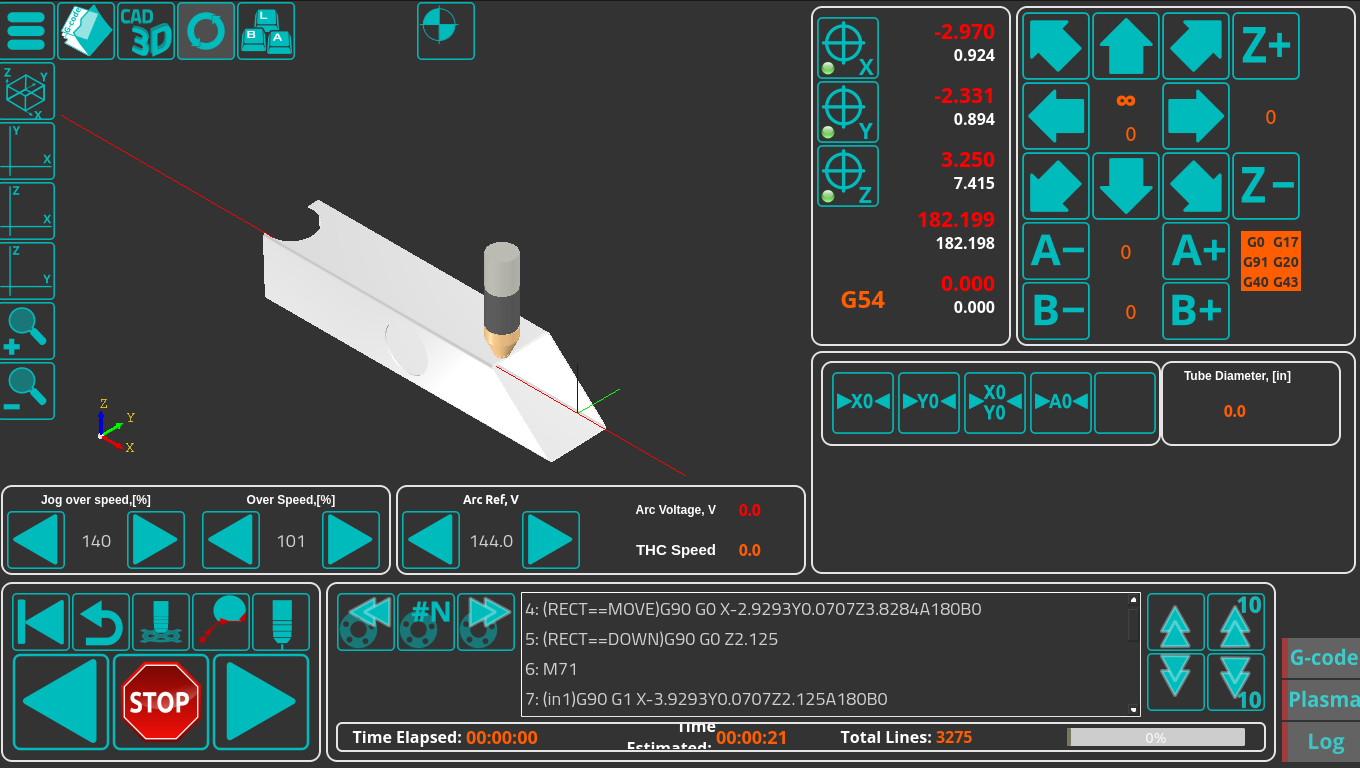Image resolution: width=1360 pixels, height=768 pixels.
Task: Increase the Jog over speed percentage
Action: coord(156,540)
